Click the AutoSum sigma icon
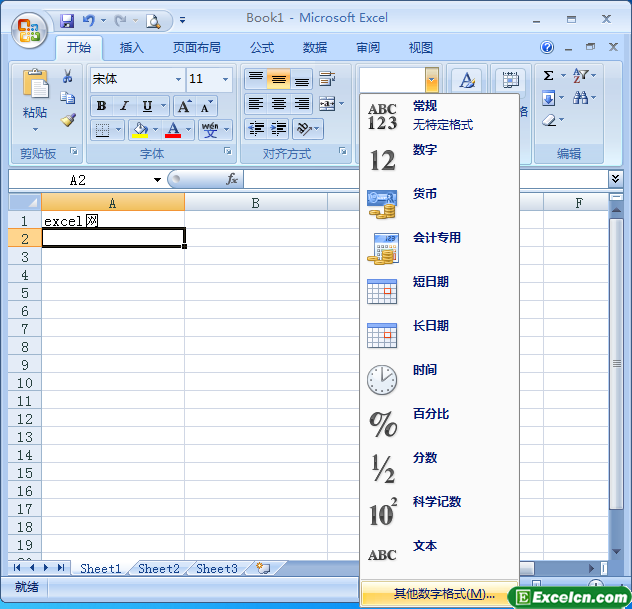This screenshot has width=632, height=609. pyautogui.click(x=548, y=76)
